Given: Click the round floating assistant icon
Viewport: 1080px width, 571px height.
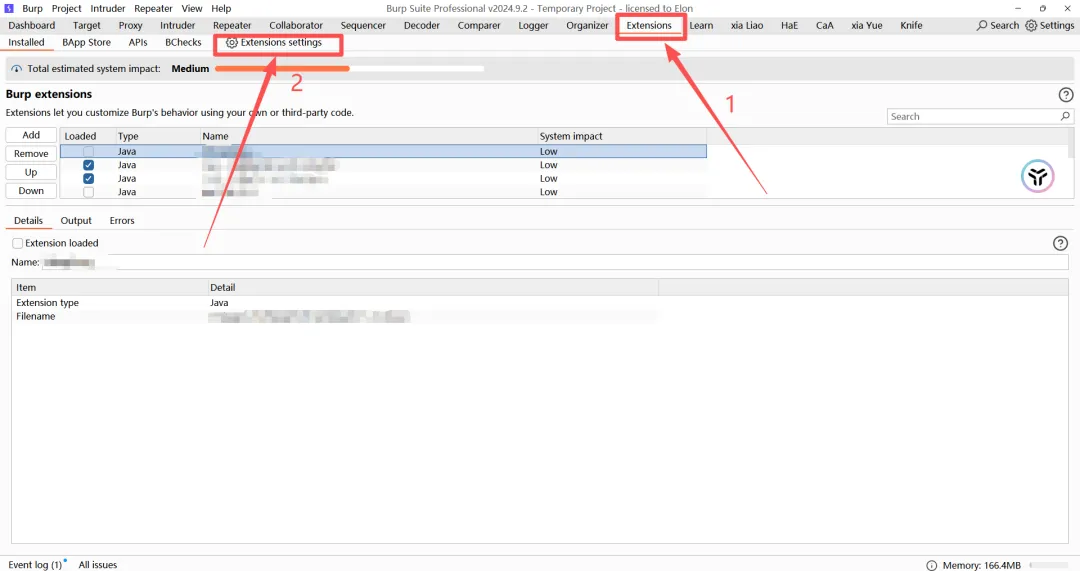Looking at the screenshot, I should pyautogui.click(x=1037, y=176).
